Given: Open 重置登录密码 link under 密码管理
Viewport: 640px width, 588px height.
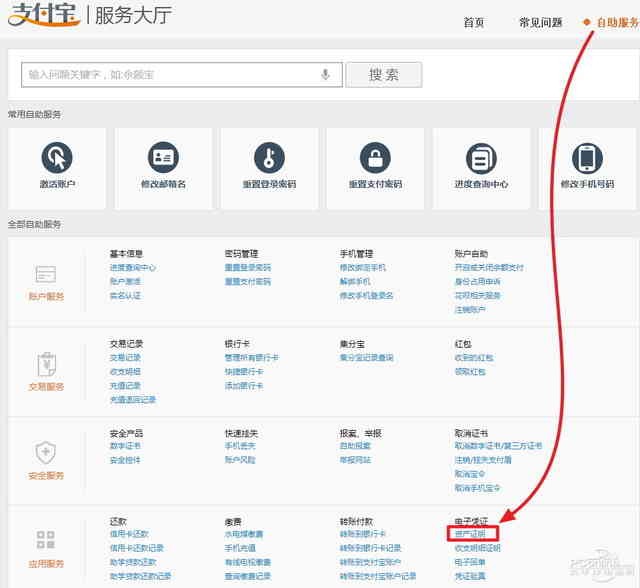Looking at the screenshot, I should point(248,268).
